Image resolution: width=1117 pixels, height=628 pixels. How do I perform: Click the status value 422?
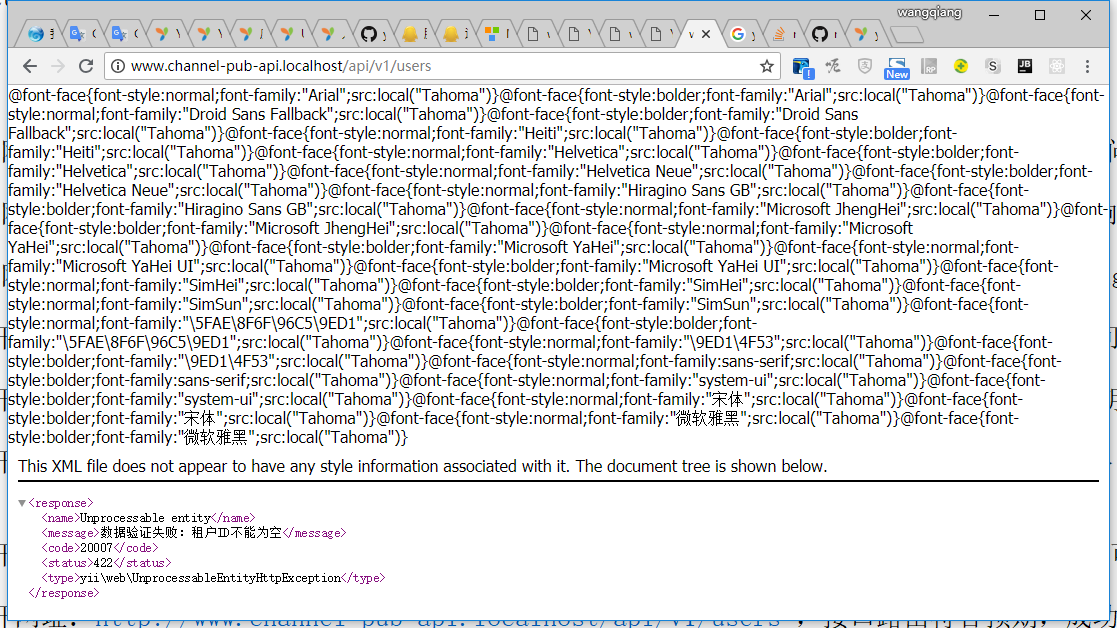pos(103,562)
